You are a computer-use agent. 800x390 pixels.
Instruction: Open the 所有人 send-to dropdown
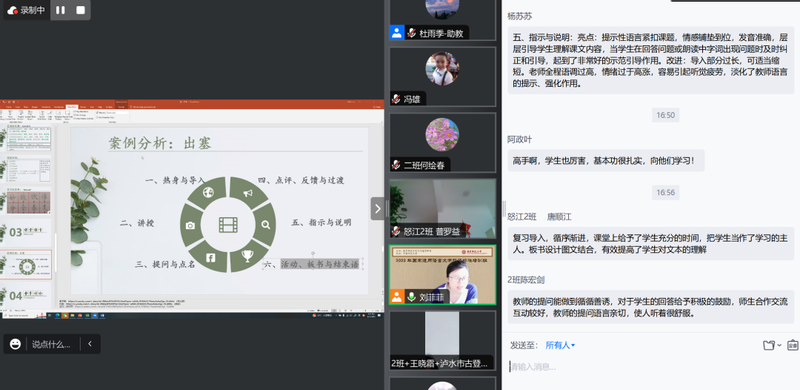coord(560,346)
